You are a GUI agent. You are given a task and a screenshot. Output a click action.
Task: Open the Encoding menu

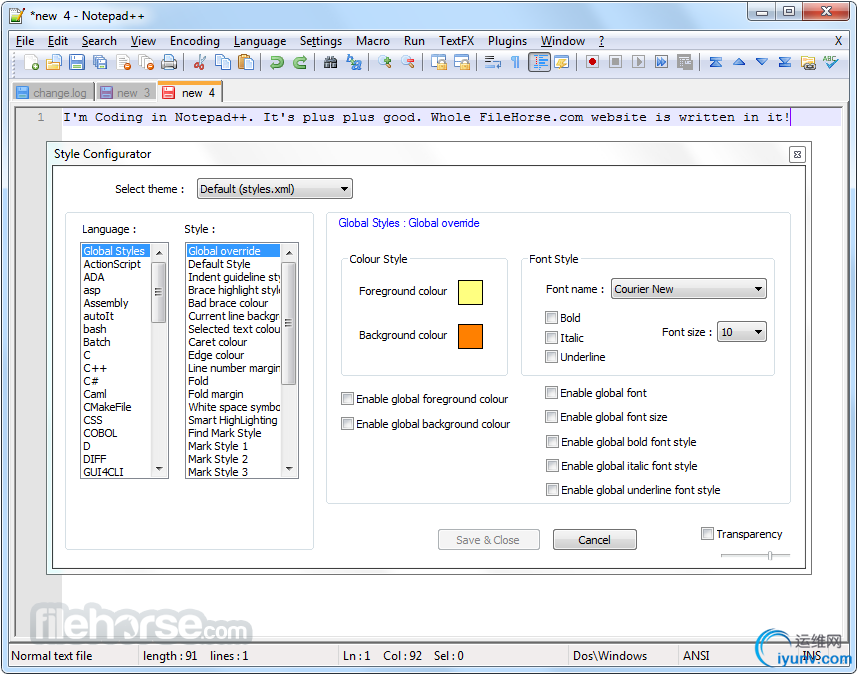pos(194,41)
